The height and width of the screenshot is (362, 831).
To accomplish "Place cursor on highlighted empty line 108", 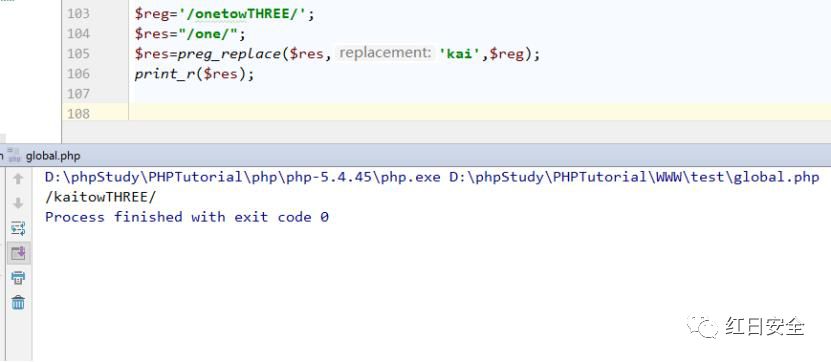I will click(x=480, y=112).
